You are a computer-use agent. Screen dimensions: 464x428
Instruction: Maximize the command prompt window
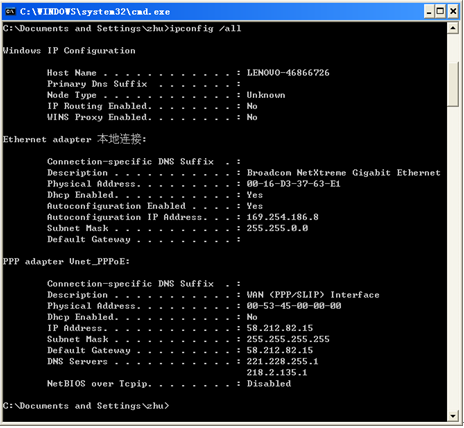(x=441, y=12)
